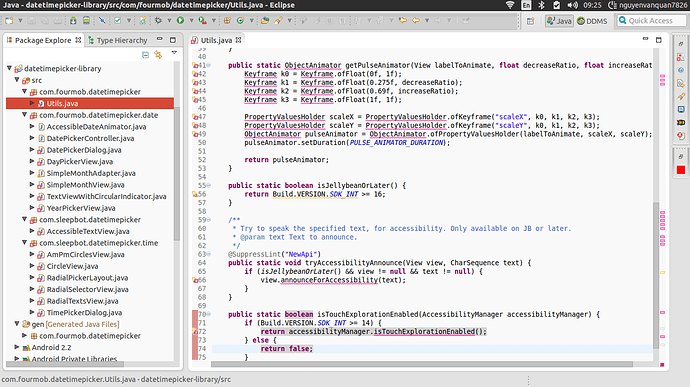Minimize the Package Explorer panel
The image size is (690, 387).
[160, 39]
